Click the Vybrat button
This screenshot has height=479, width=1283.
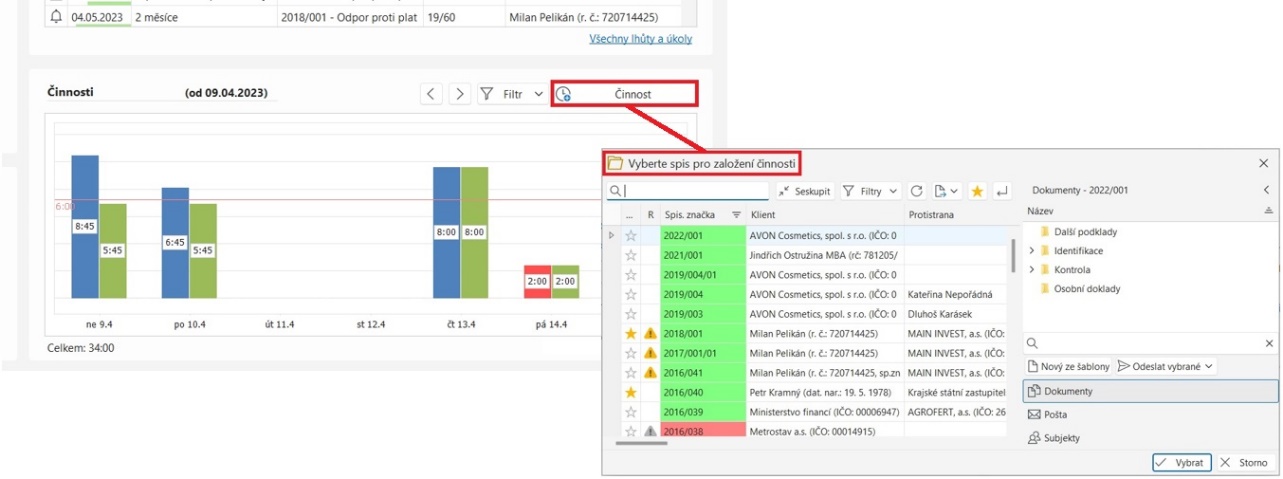(1181, 463)
